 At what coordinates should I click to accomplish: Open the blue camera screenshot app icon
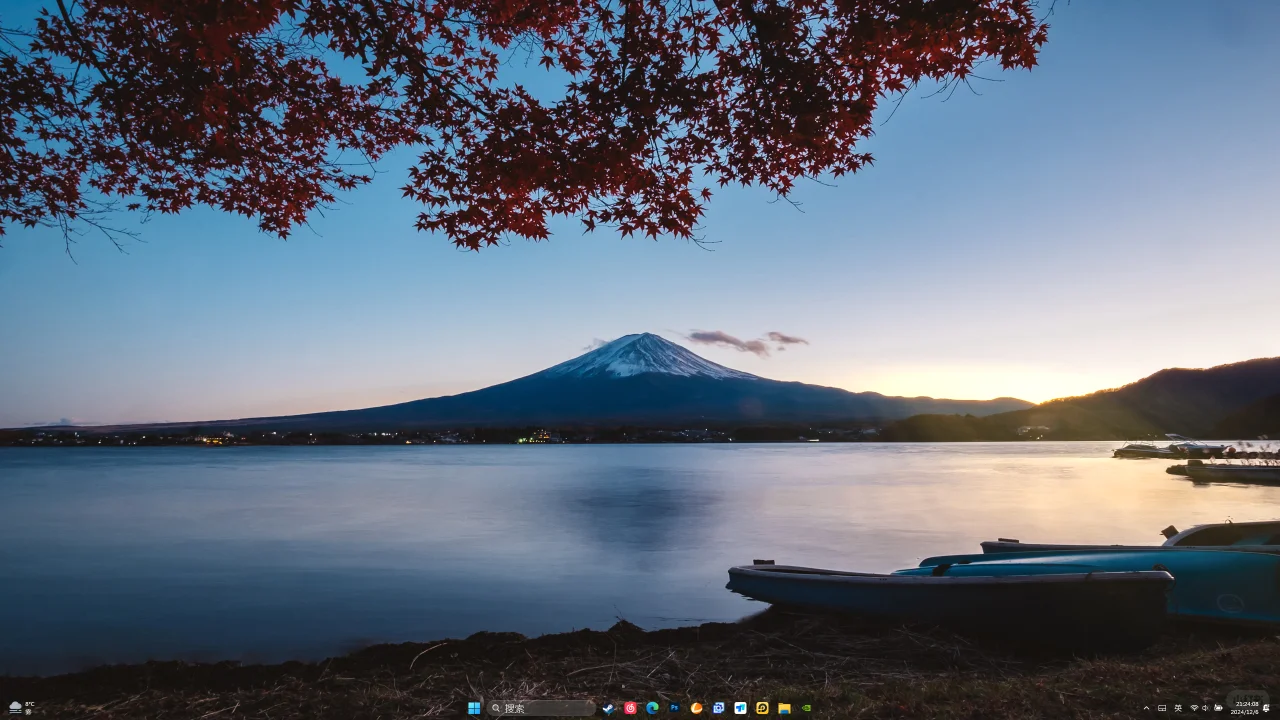tap(718, 708)
